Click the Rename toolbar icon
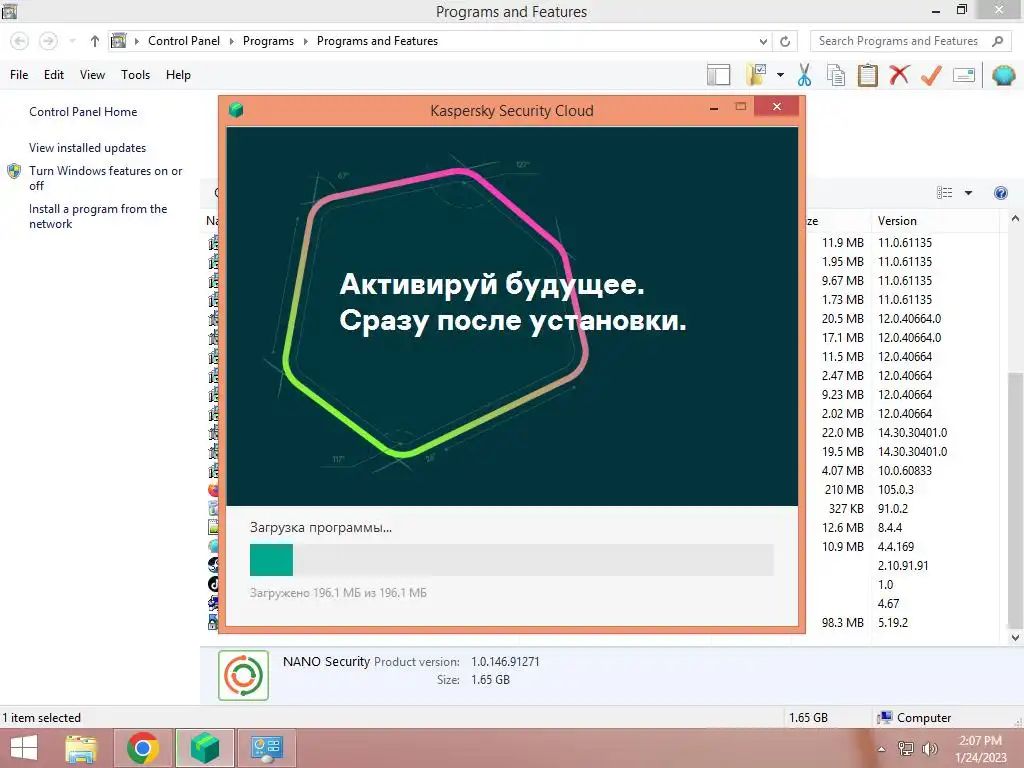The width and height of the screenshot is (1024, 768). tap(964, 75)
